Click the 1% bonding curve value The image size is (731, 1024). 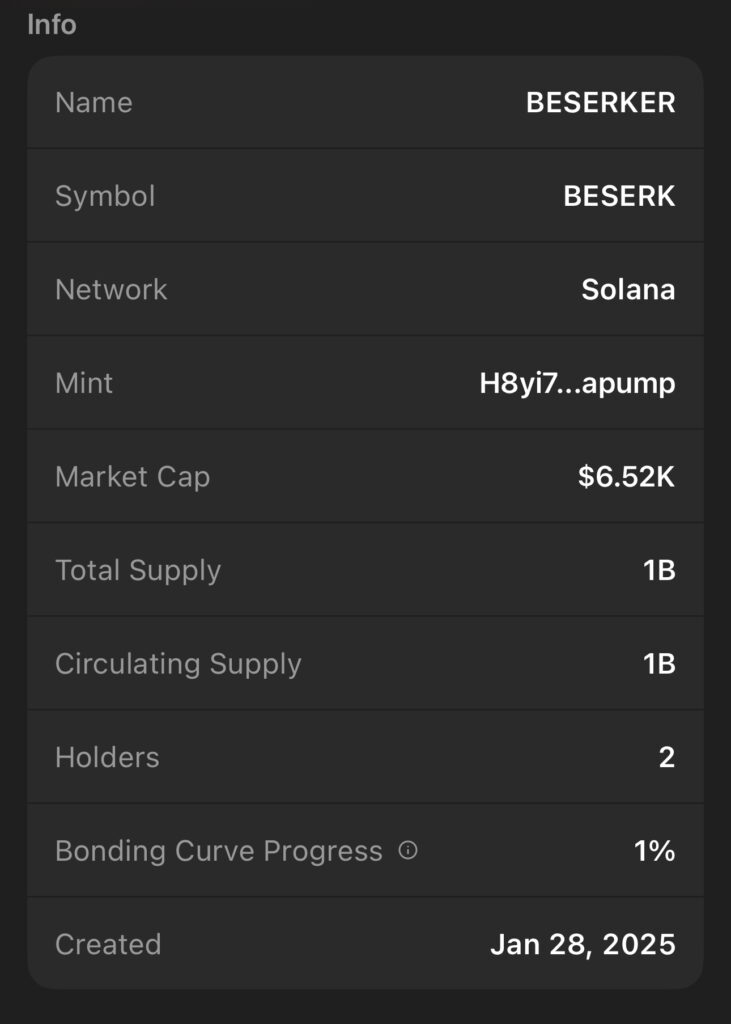click(x=654, y=851)
